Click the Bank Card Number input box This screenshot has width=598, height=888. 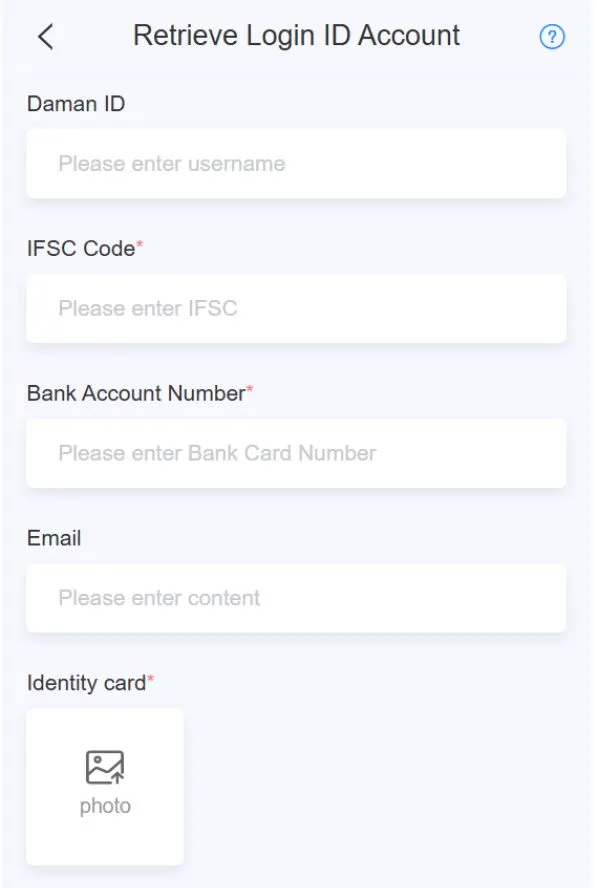(297, 453)
